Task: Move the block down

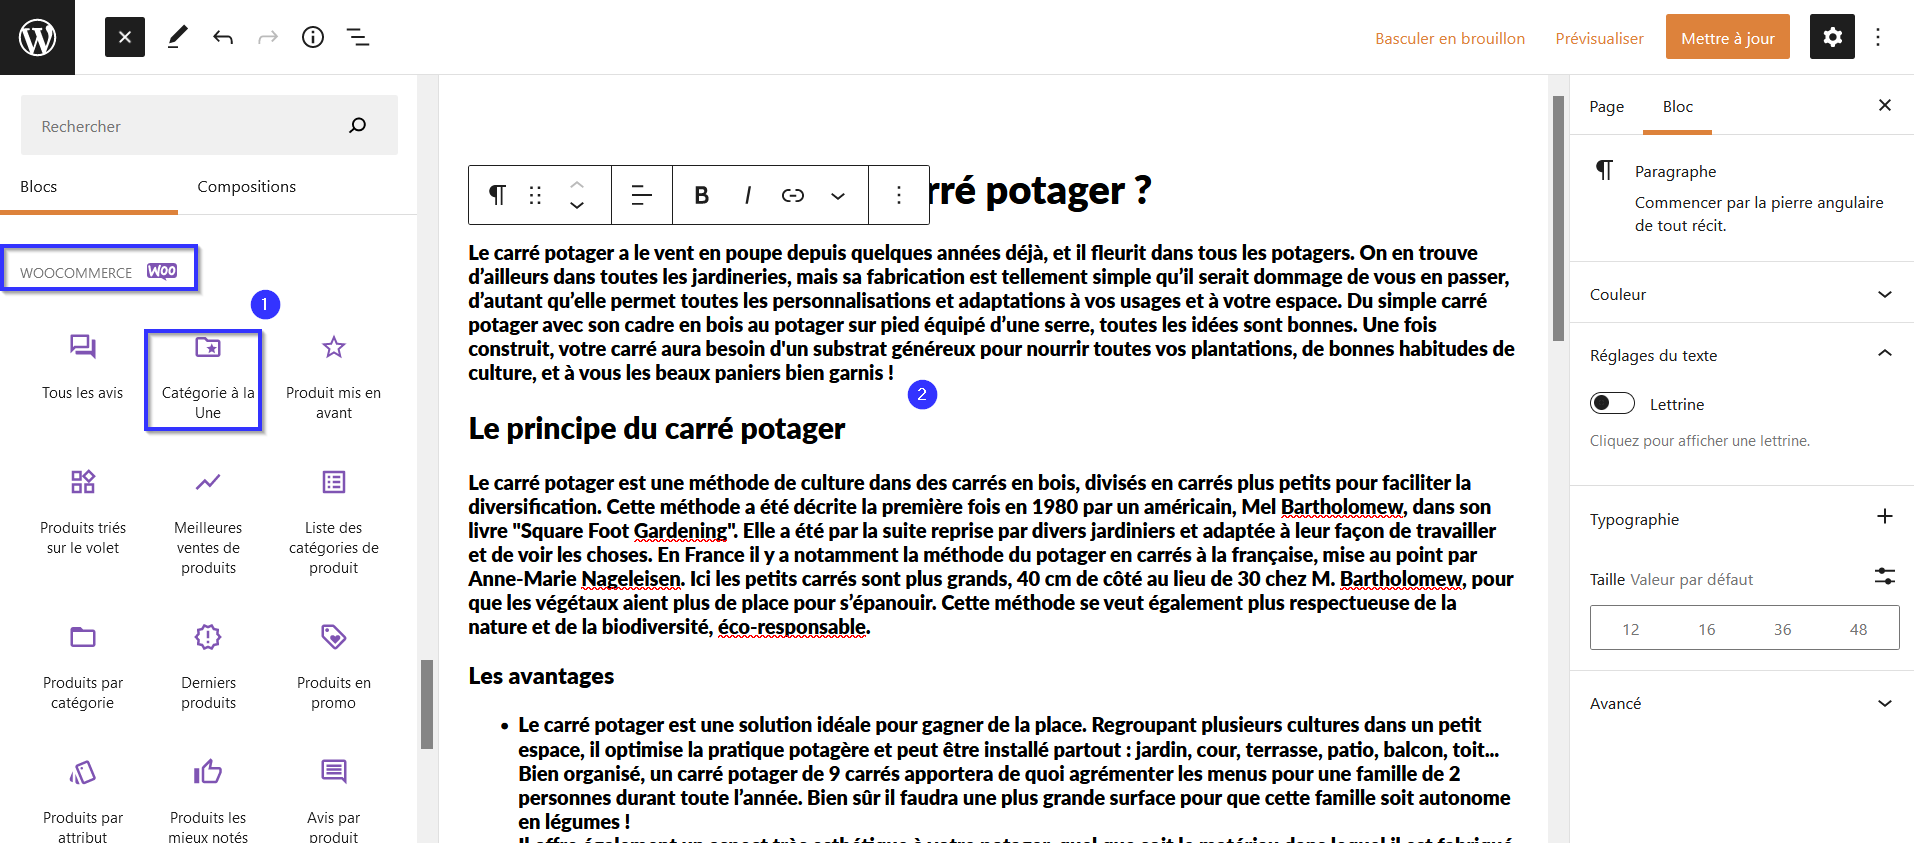Action: [577, 206]
